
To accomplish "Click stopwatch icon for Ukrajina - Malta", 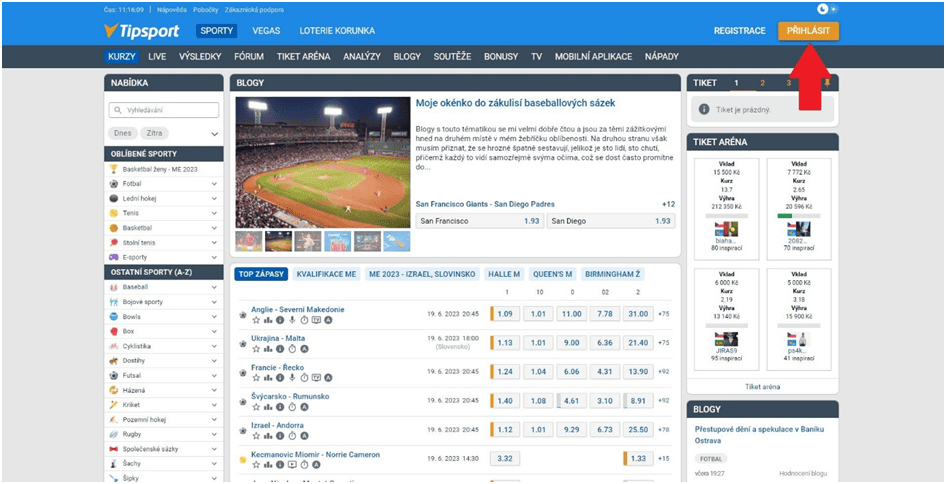I will pyautogui.click(x=292, y=349).
